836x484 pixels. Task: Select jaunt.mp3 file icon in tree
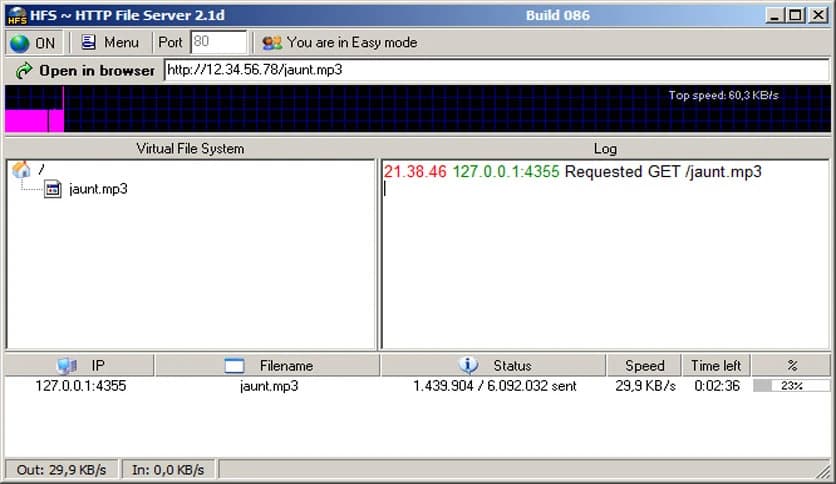pyautogui.click(x=53, y=189)
